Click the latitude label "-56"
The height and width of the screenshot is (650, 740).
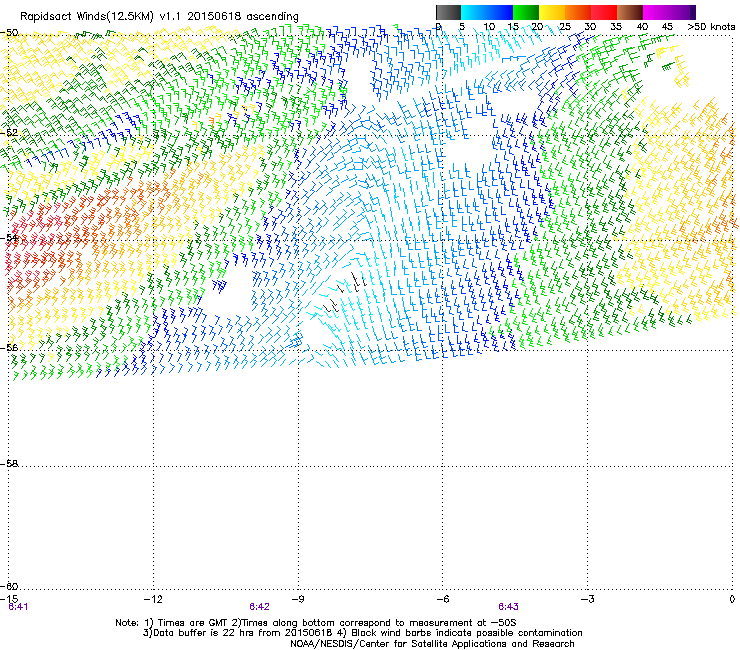coord(9,347)
